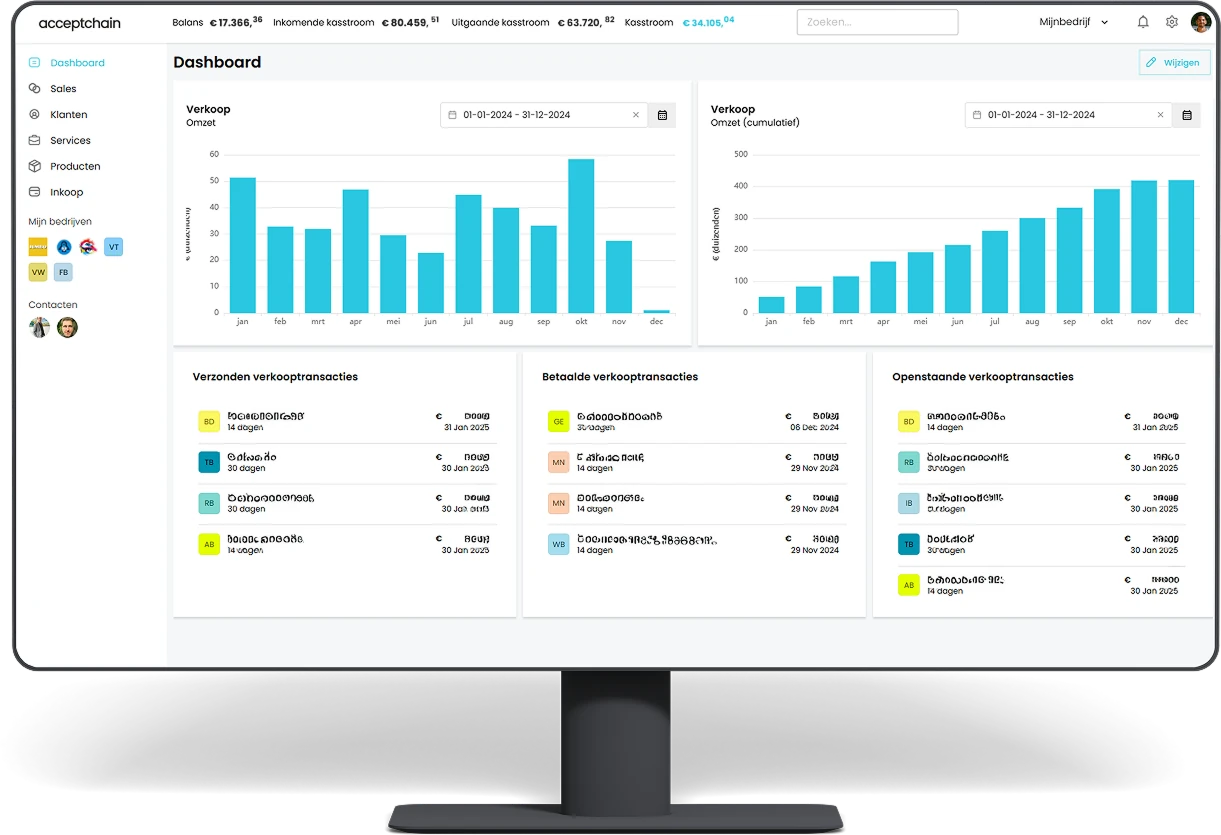This screenshot has height=835, width=1221.
Task: Clear date range in cumulative chart
Action: pos(1160,115)
